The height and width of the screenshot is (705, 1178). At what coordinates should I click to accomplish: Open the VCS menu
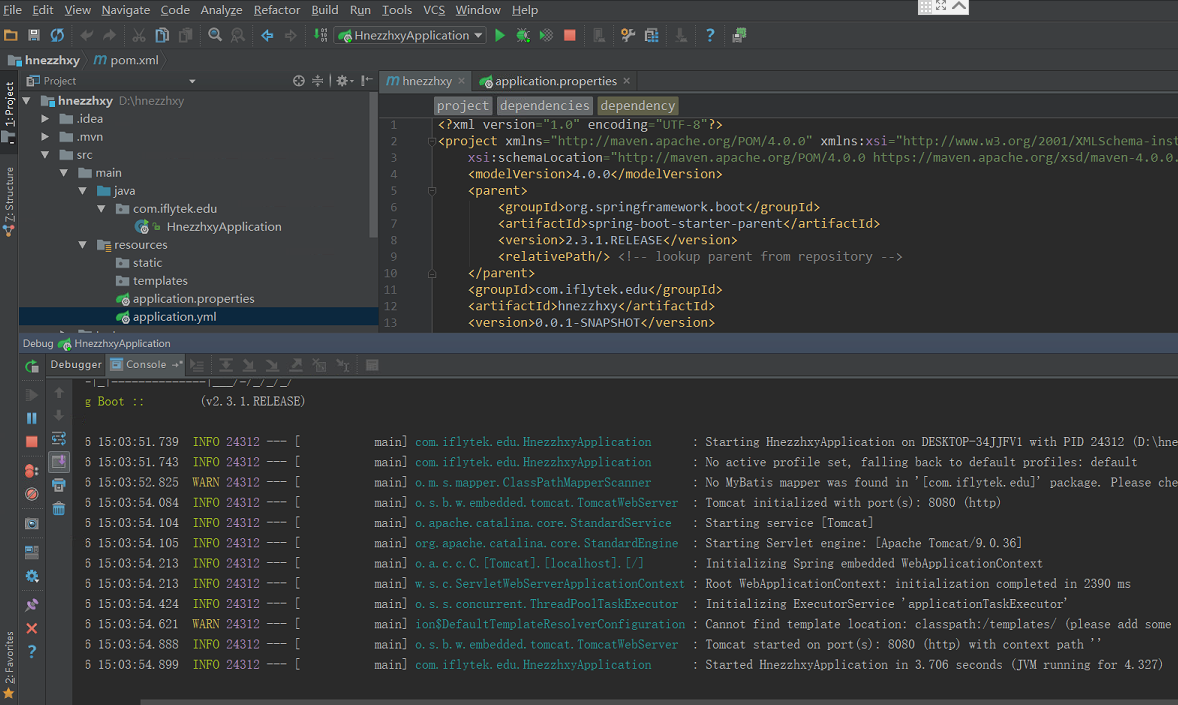point(433,10)
